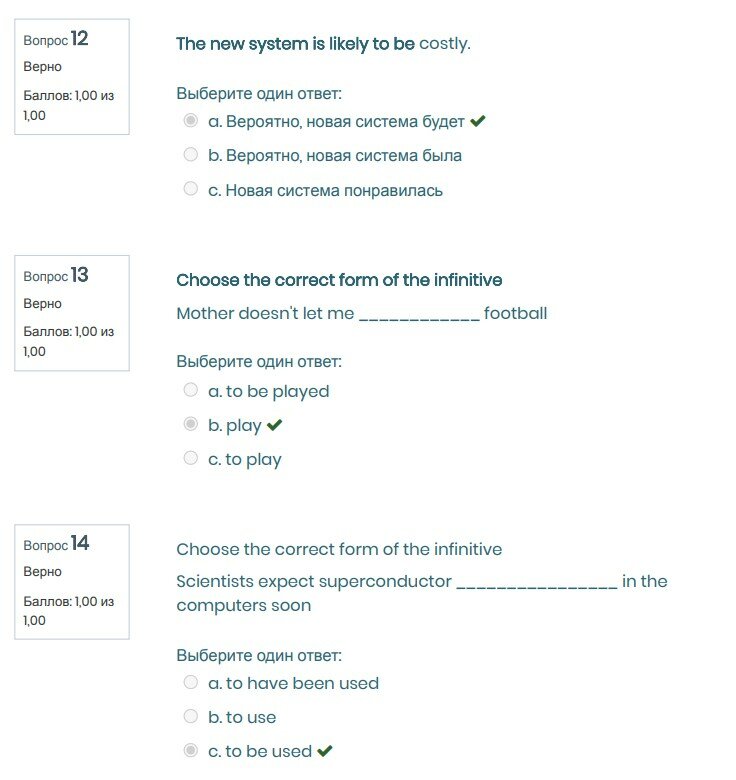Image resolution: width=736 pixels, height=780 pixels.
Task: Click the 'Вопрос 12' info box
Action: click(x=72, y=76)
